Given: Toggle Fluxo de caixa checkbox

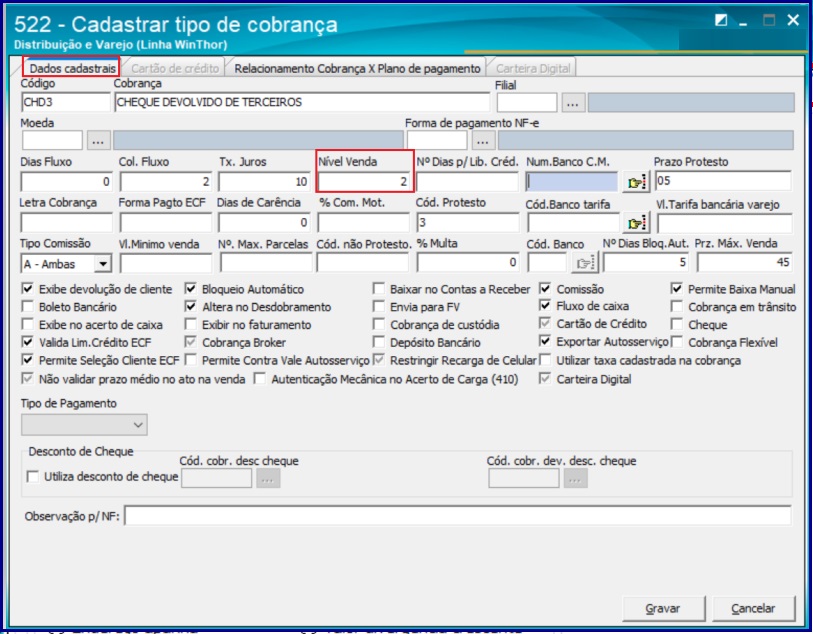Looking at the screenshot, I should pyautogui.click(x=545, y=306).
